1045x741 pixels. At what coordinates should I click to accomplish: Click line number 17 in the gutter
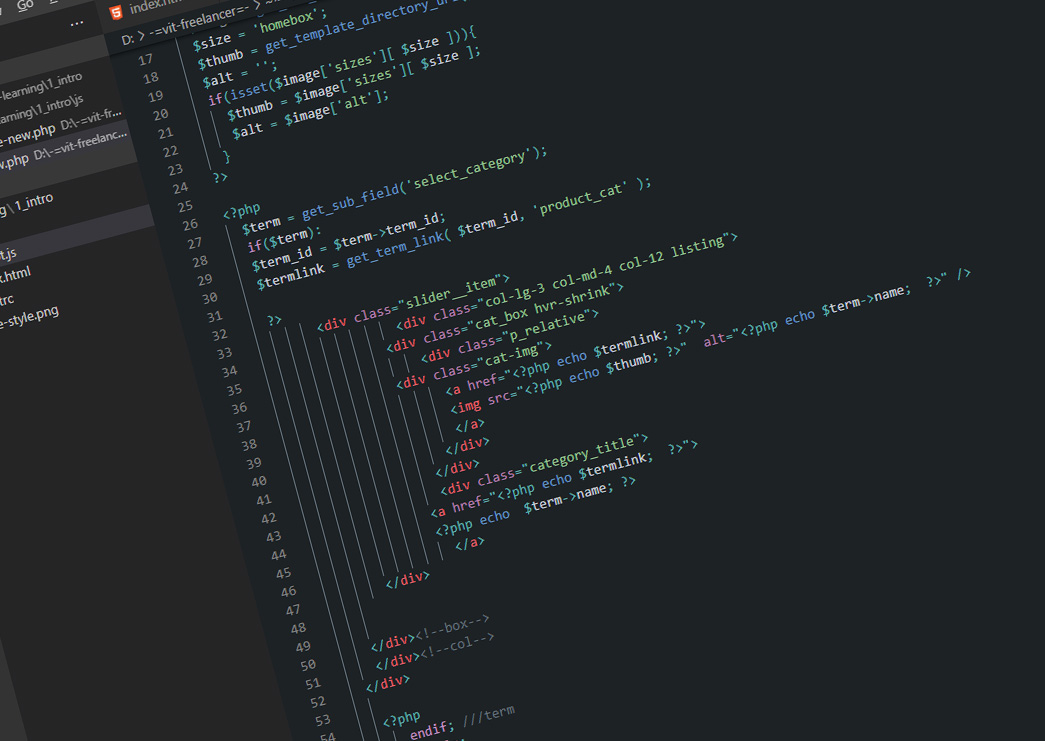[x=145, y=60]
